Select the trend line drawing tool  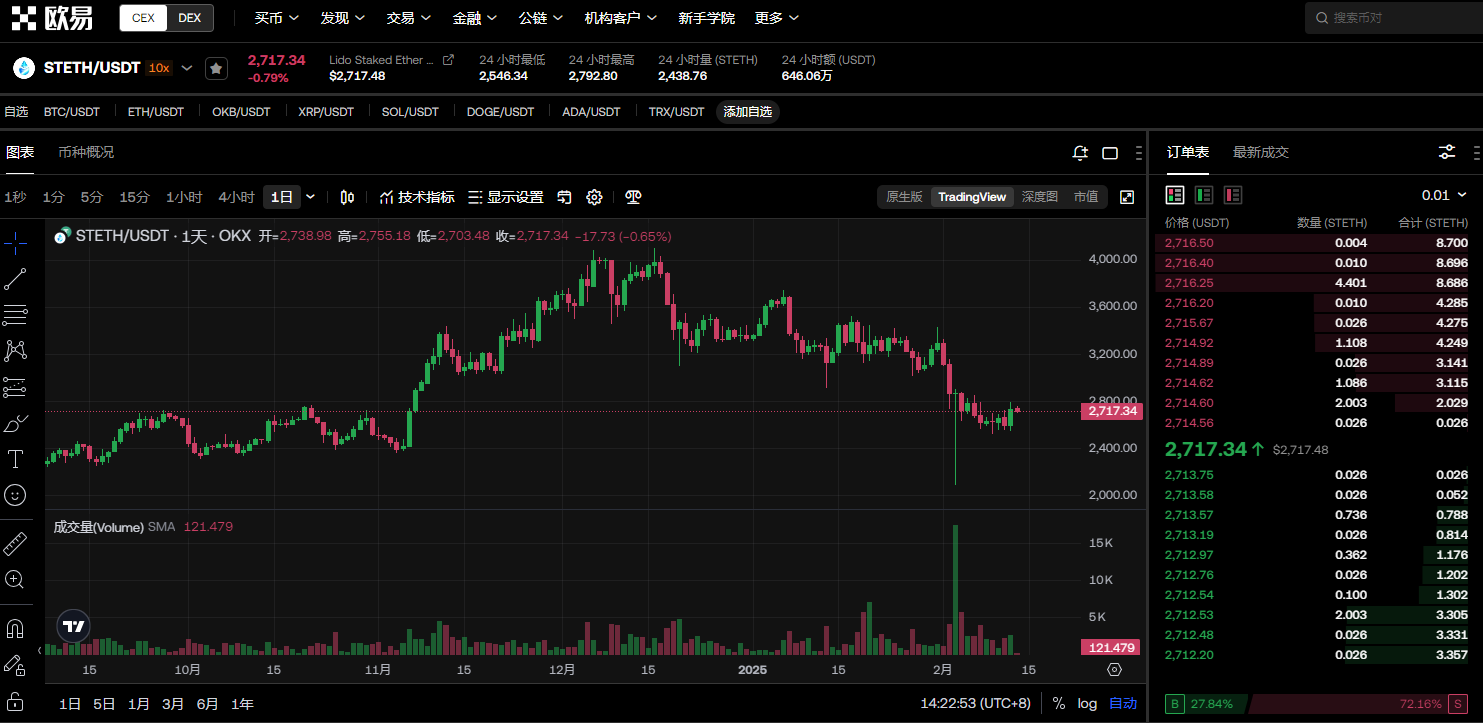15,279
